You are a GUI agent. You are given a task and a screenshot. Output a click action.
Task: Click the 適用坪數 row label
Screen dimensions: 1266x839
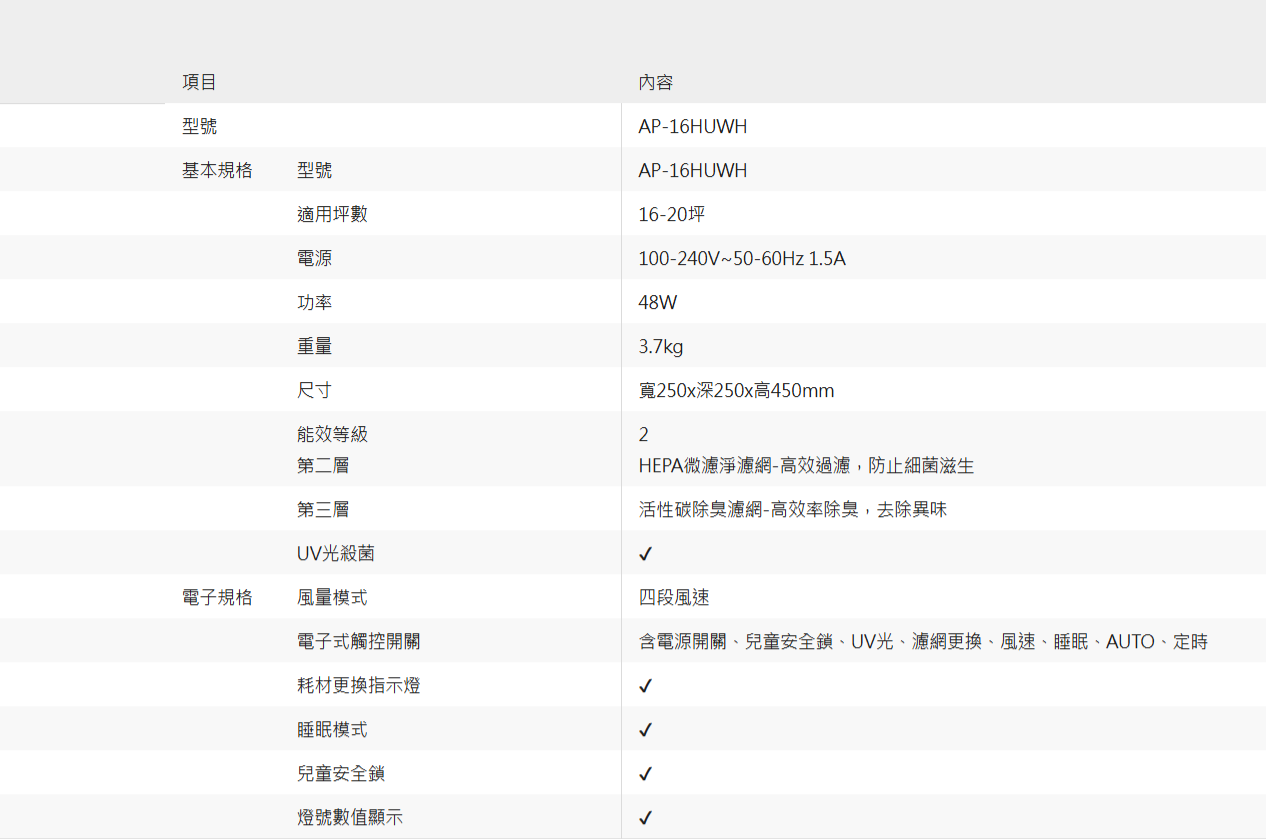pyautogui.click(x=332, y=215)
